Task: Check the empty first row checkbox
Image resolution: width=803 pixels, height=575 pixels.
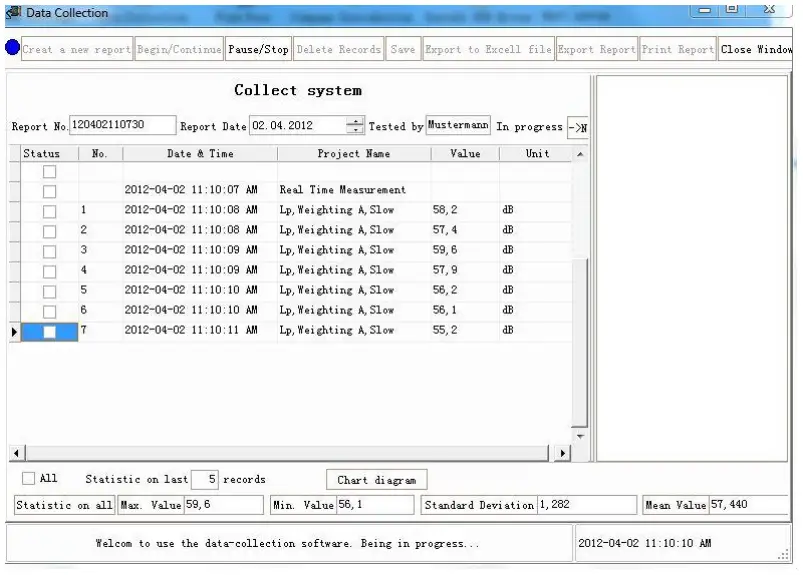Action: click(50, 171)
